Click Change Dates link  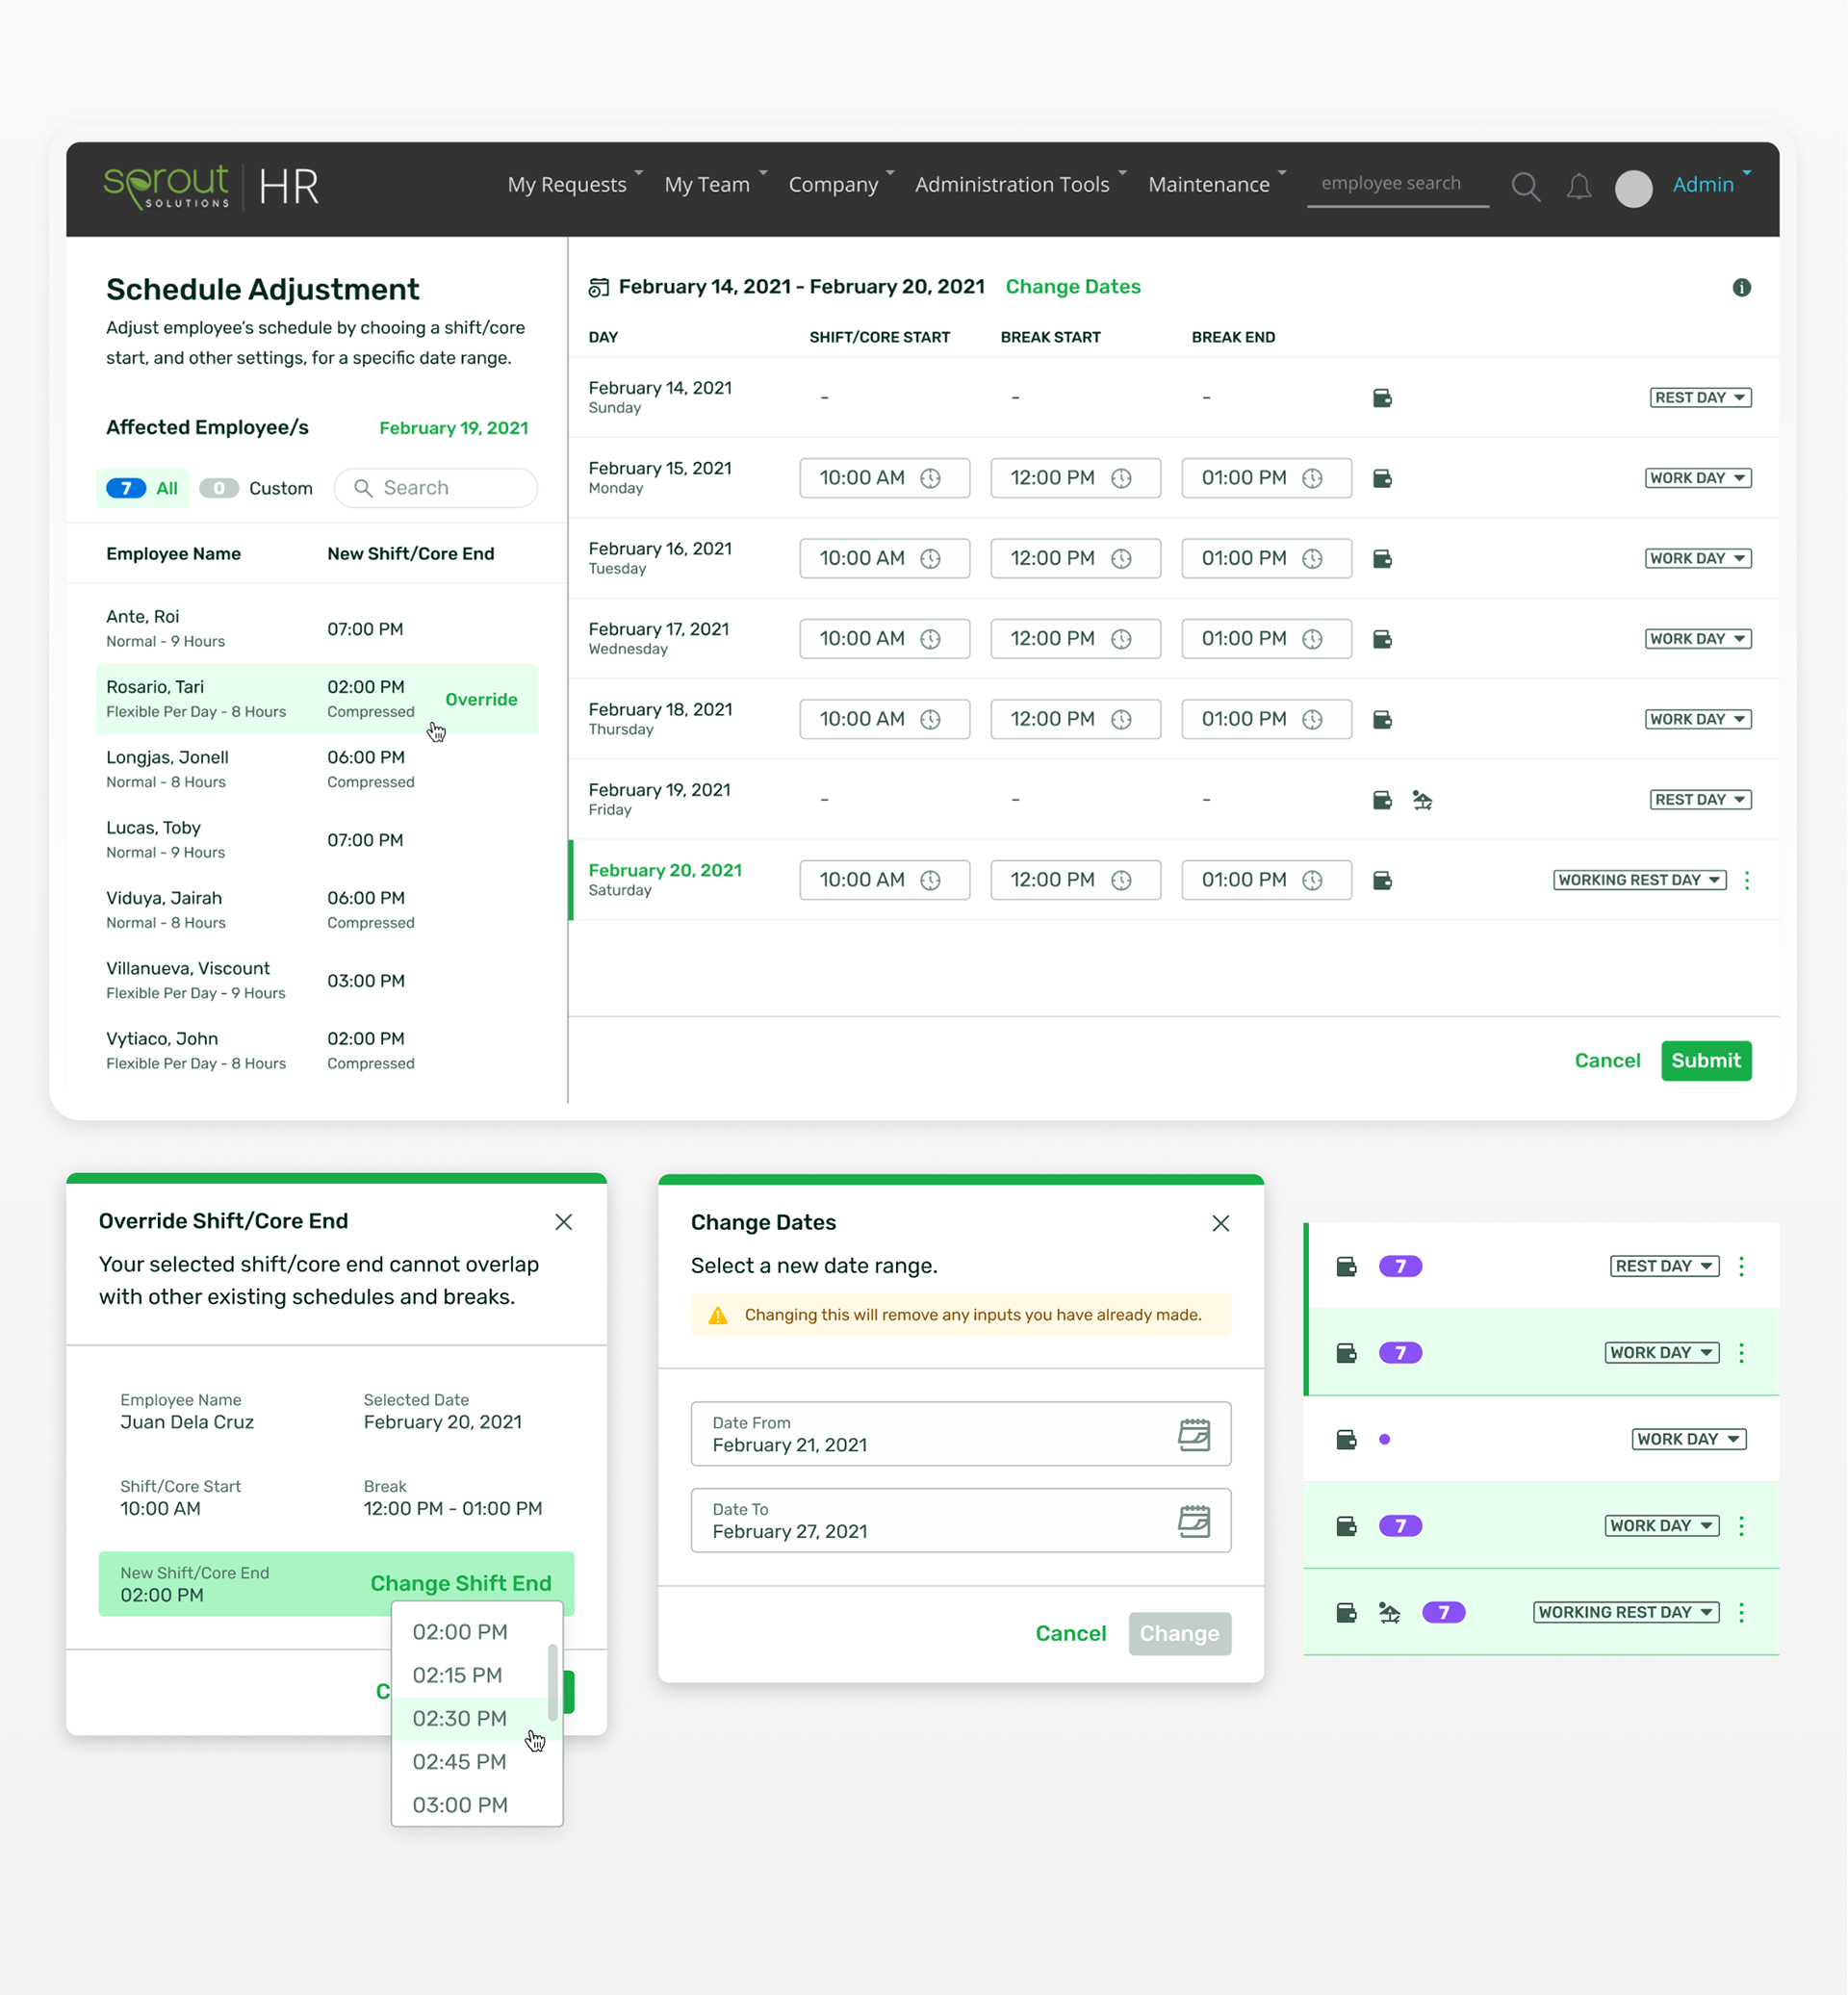point(1072,287)
